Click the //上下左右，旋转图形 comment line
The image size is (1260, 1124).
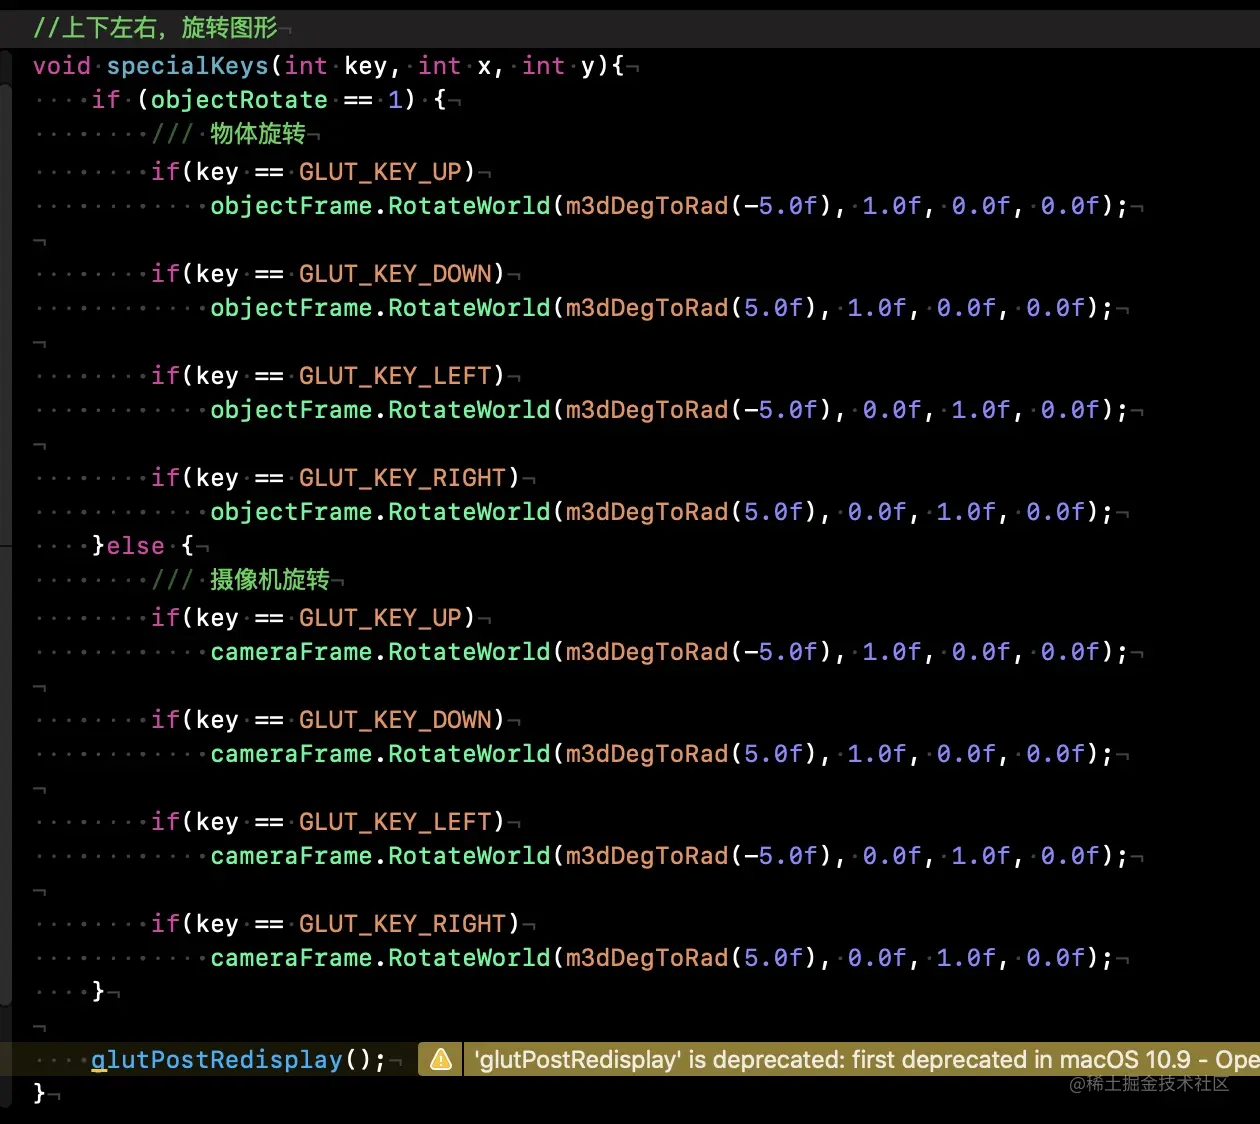tap(155, 28)
